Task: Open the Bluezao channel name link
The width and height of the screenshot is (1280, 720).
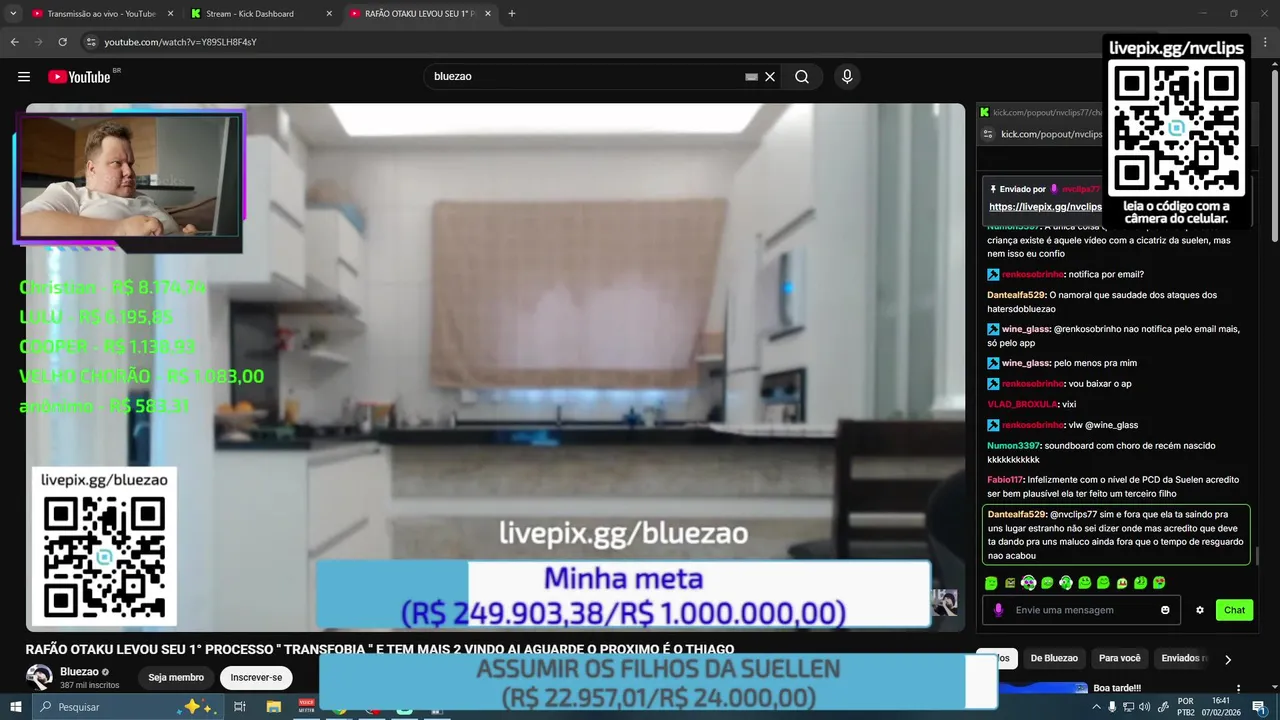Action: (x=79, y=672)
